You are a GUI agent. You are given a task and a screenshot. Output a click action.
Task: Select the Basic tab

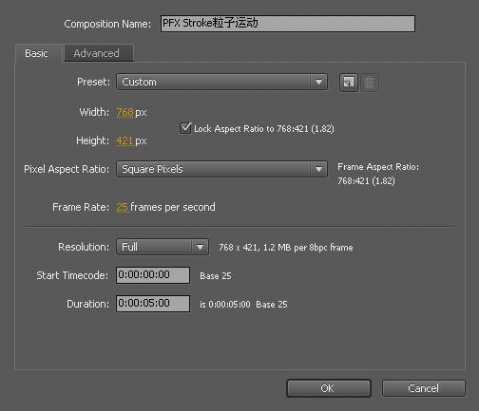(x=38, y=53)
